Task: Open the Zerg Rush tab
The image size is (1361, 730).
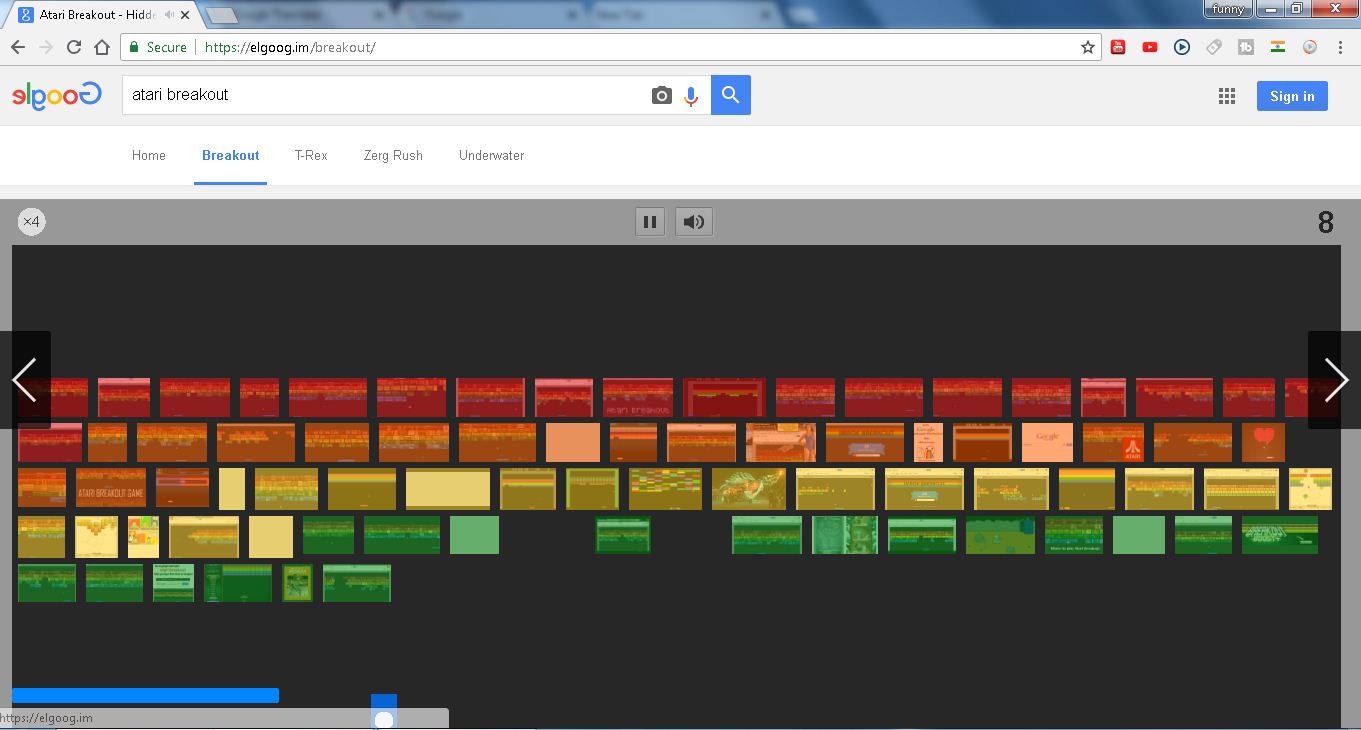Action: click(393, 155)
